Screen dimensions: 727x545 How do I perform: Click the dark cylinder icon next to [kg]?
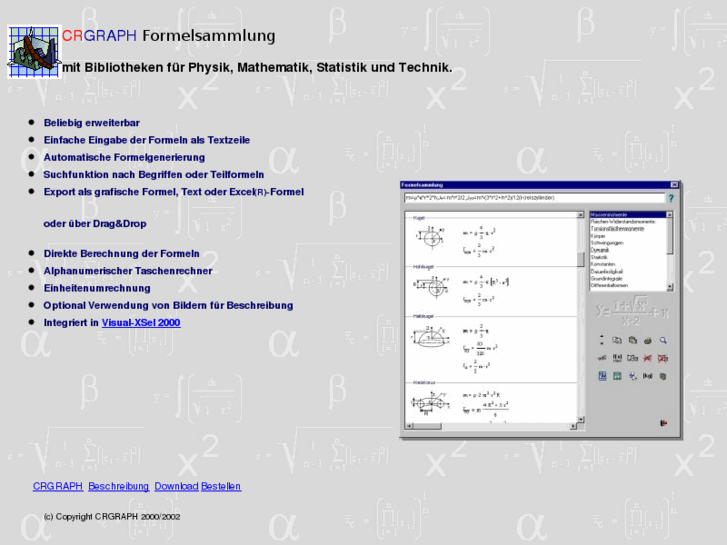[x=663, y=376]
